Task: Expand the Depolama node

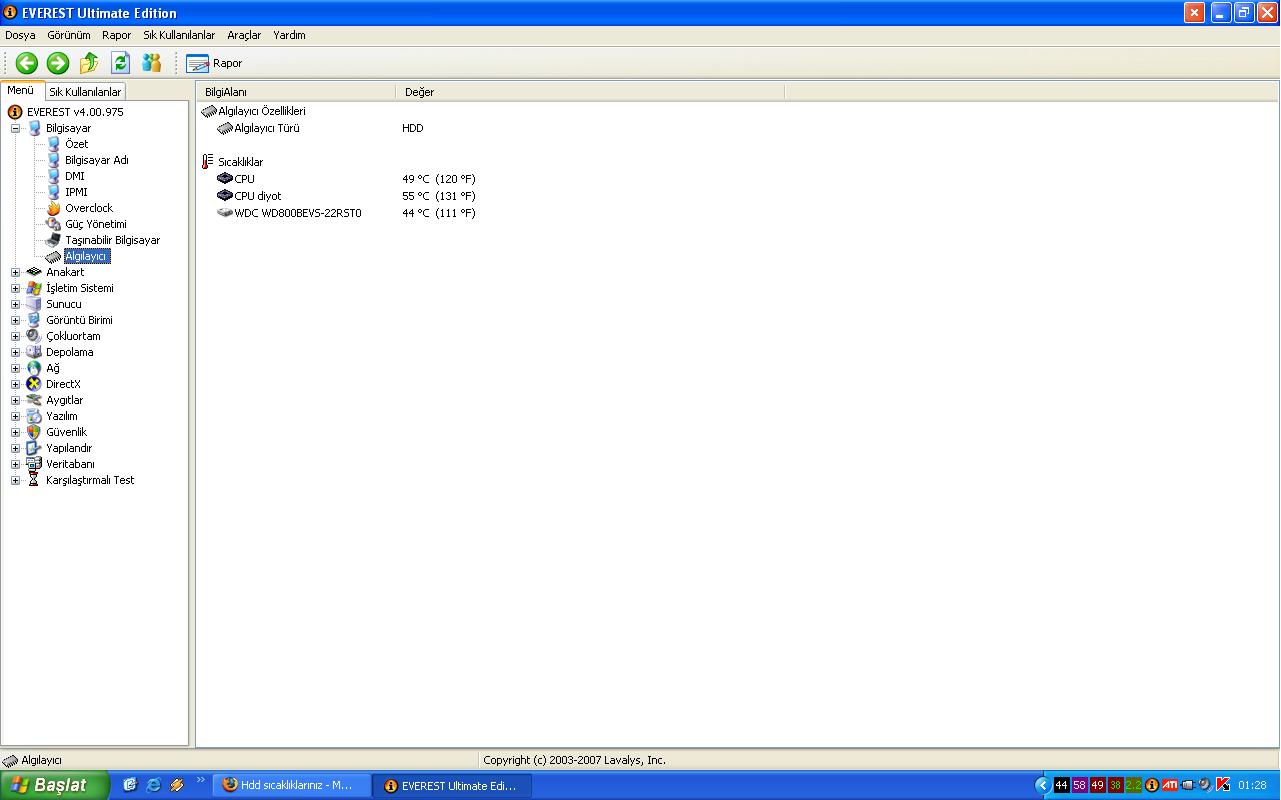Action: click(15, 352)
